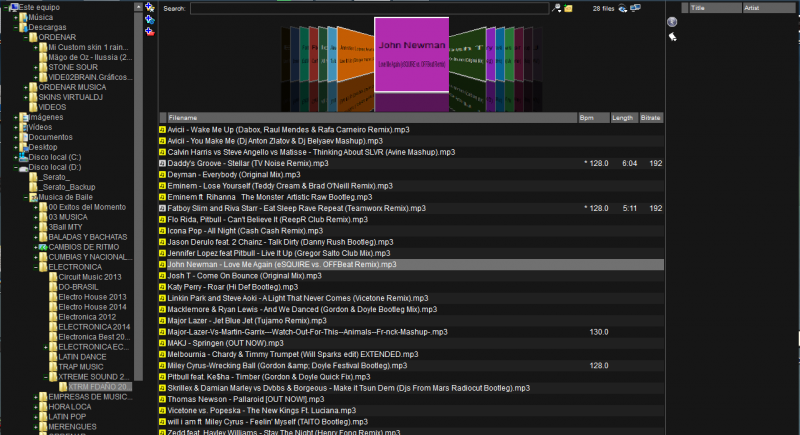Click the music icon of Daddy's Groove Stellar row
800x435 pixels.
coord(162,164)
